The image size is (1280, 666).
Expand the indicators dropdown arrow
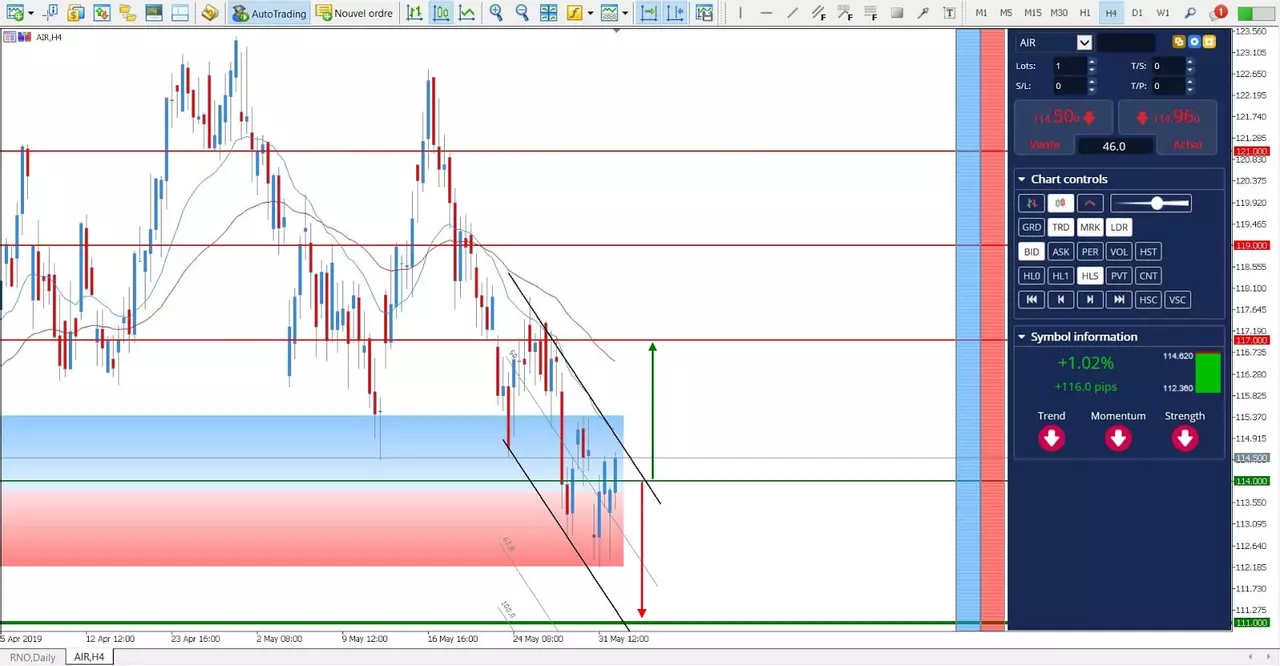click(590, 14)
